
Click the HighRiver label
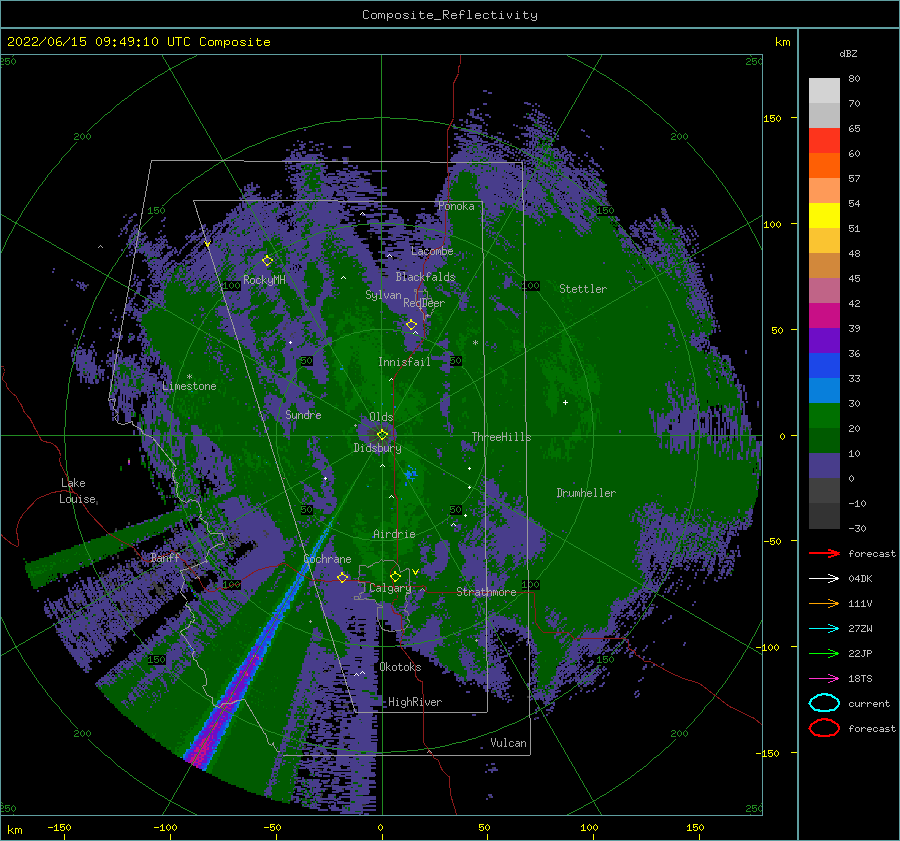415,702
